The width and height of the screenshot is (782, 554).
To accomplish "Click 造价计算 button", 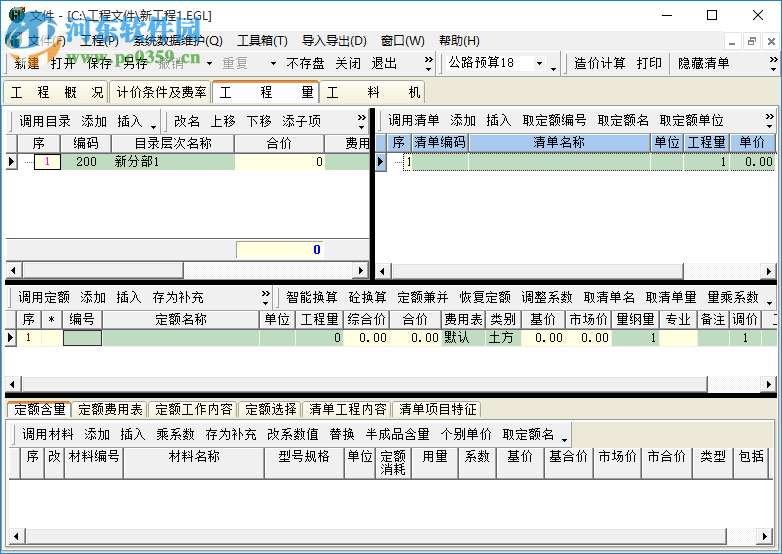I will [599, 63].
